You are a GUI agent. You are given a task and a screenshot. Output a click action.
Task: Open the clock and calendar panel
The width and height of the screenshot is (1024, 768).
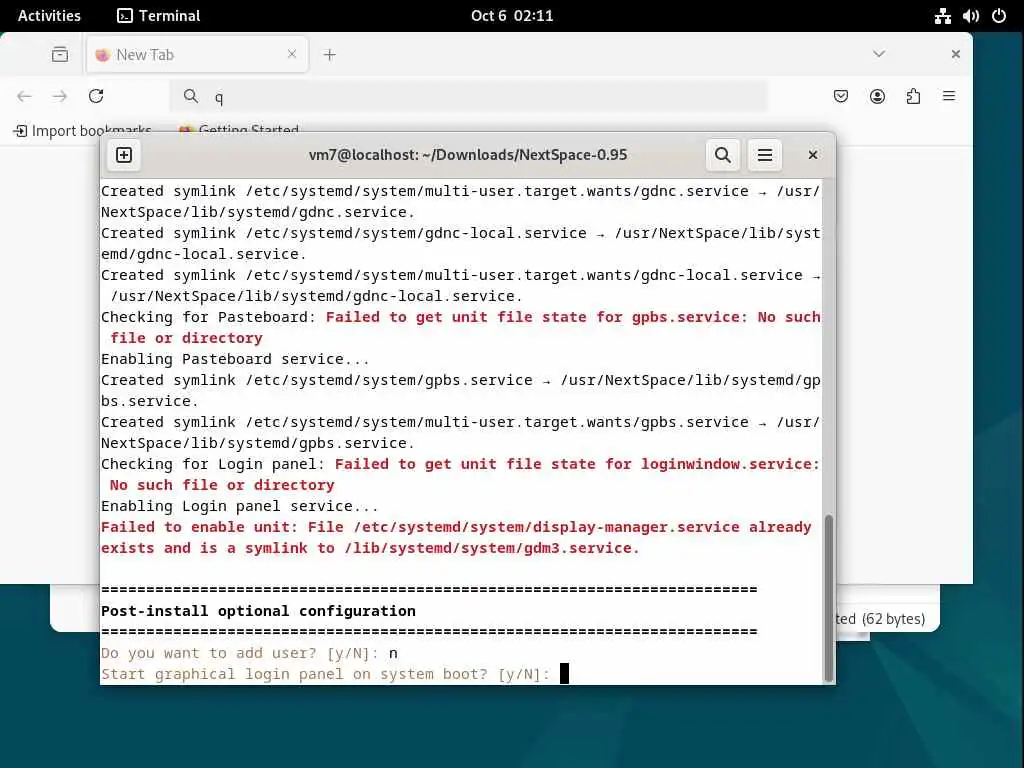click(x=512, y=16)
